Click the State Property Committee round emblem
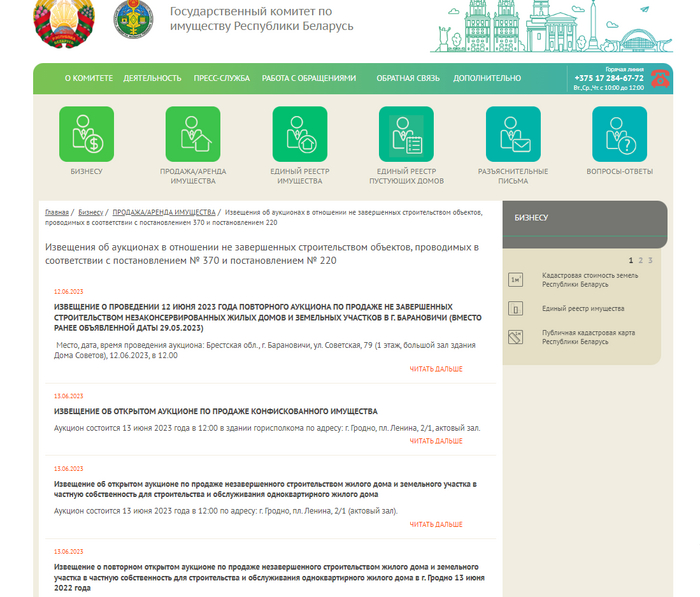 coord(133,19)
